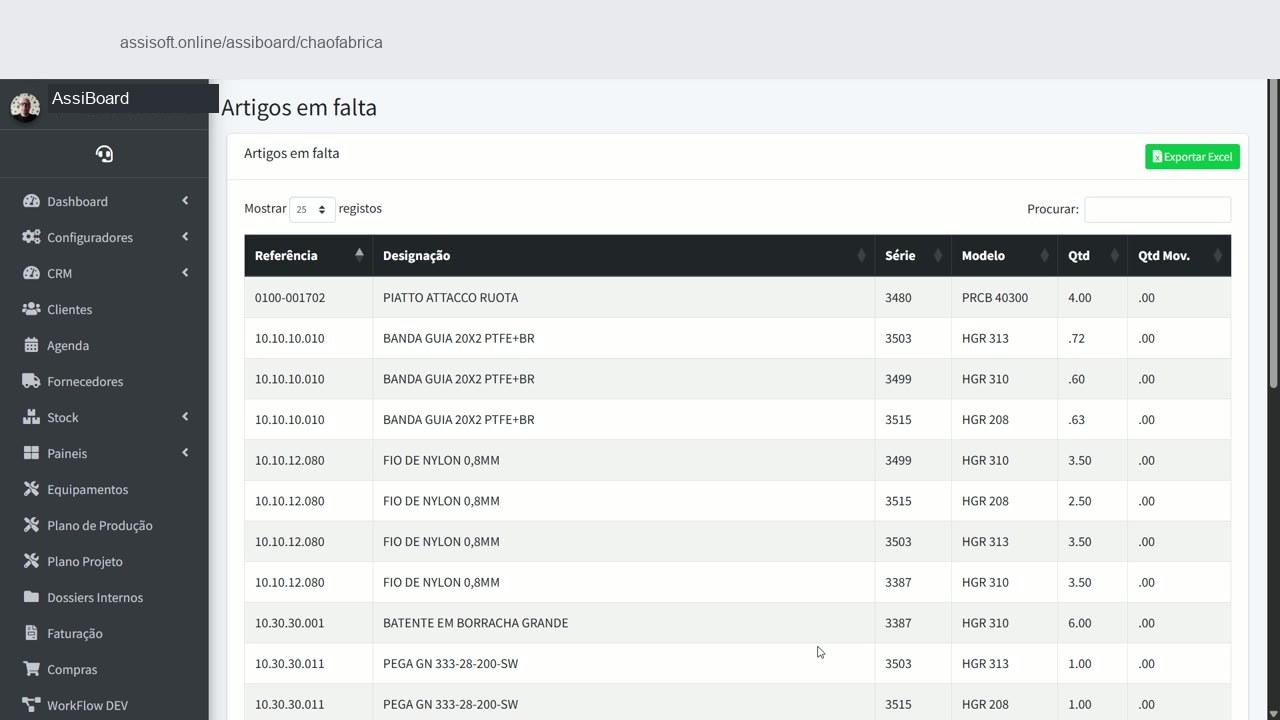Click the Procurar search field
1280x720 pixels.
pyautogui.click(x=1157, y=209)
